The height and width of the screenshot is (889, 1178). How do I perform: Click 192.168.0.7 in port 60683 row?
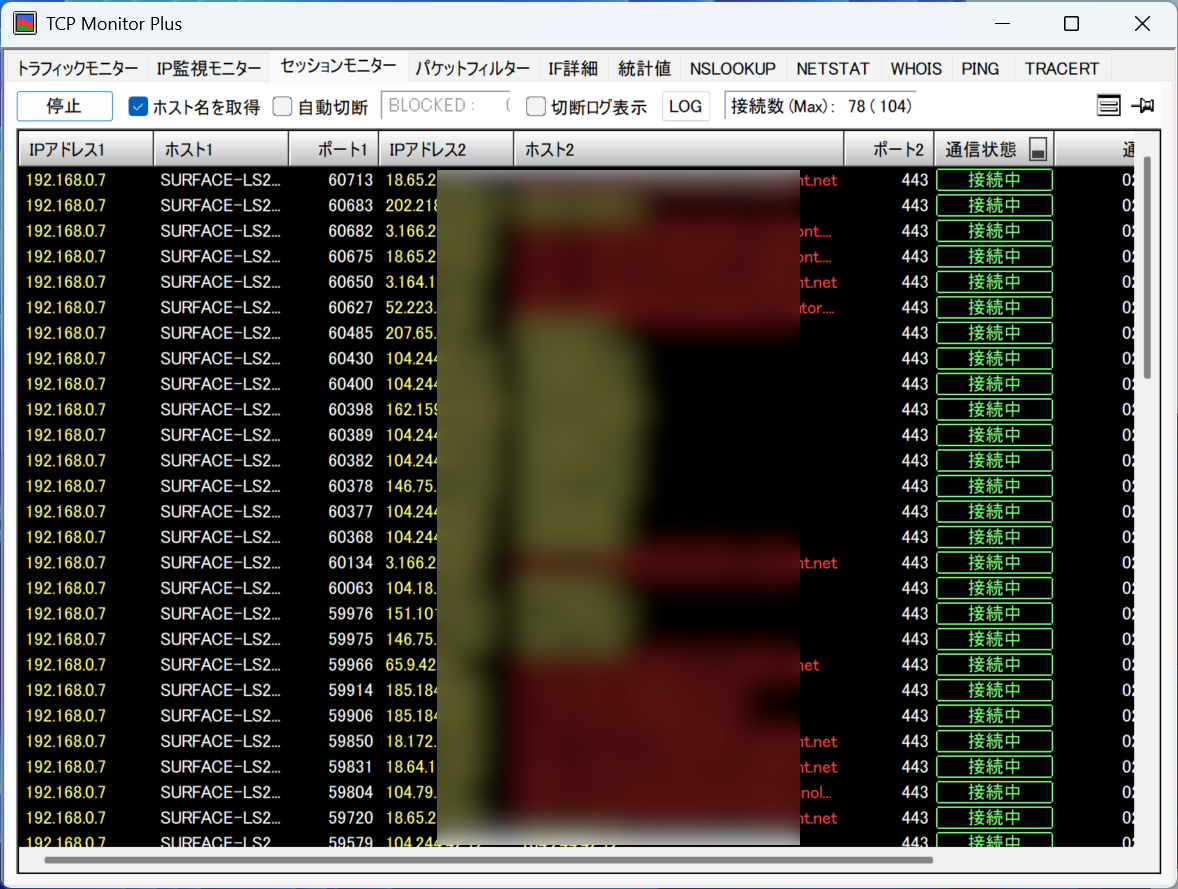pos(65,206)
